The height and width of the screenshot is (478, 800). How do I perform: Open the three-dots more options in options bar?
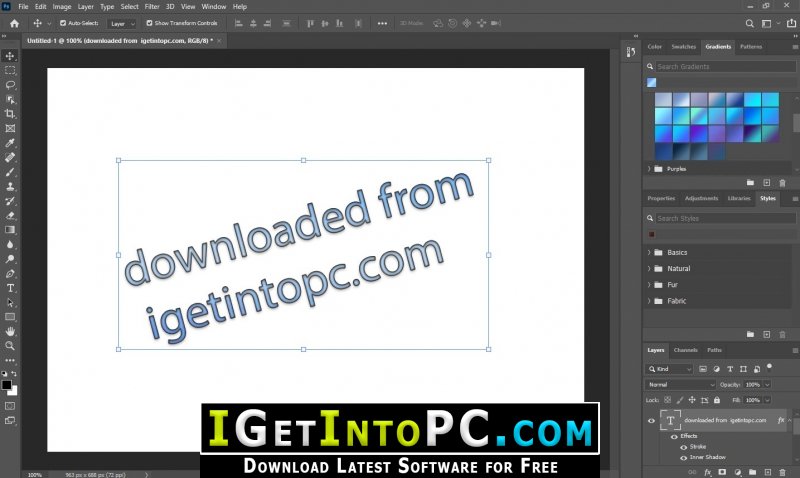pos(382,23)
